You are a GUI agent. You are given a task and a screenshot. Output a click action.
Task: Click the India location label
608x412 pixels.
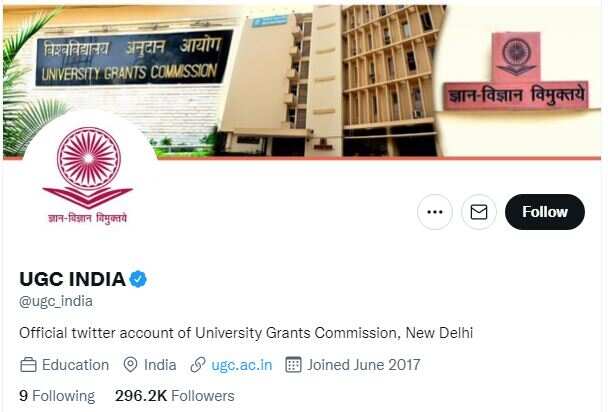click(x=160, y=365)
